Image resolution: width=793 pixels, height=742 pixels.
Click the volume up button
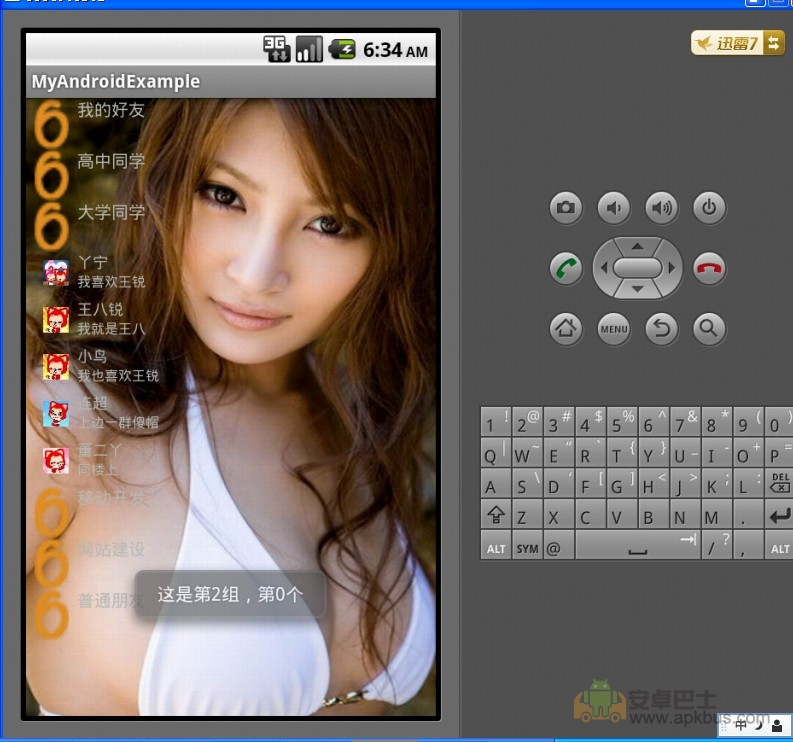click(662, 207)
